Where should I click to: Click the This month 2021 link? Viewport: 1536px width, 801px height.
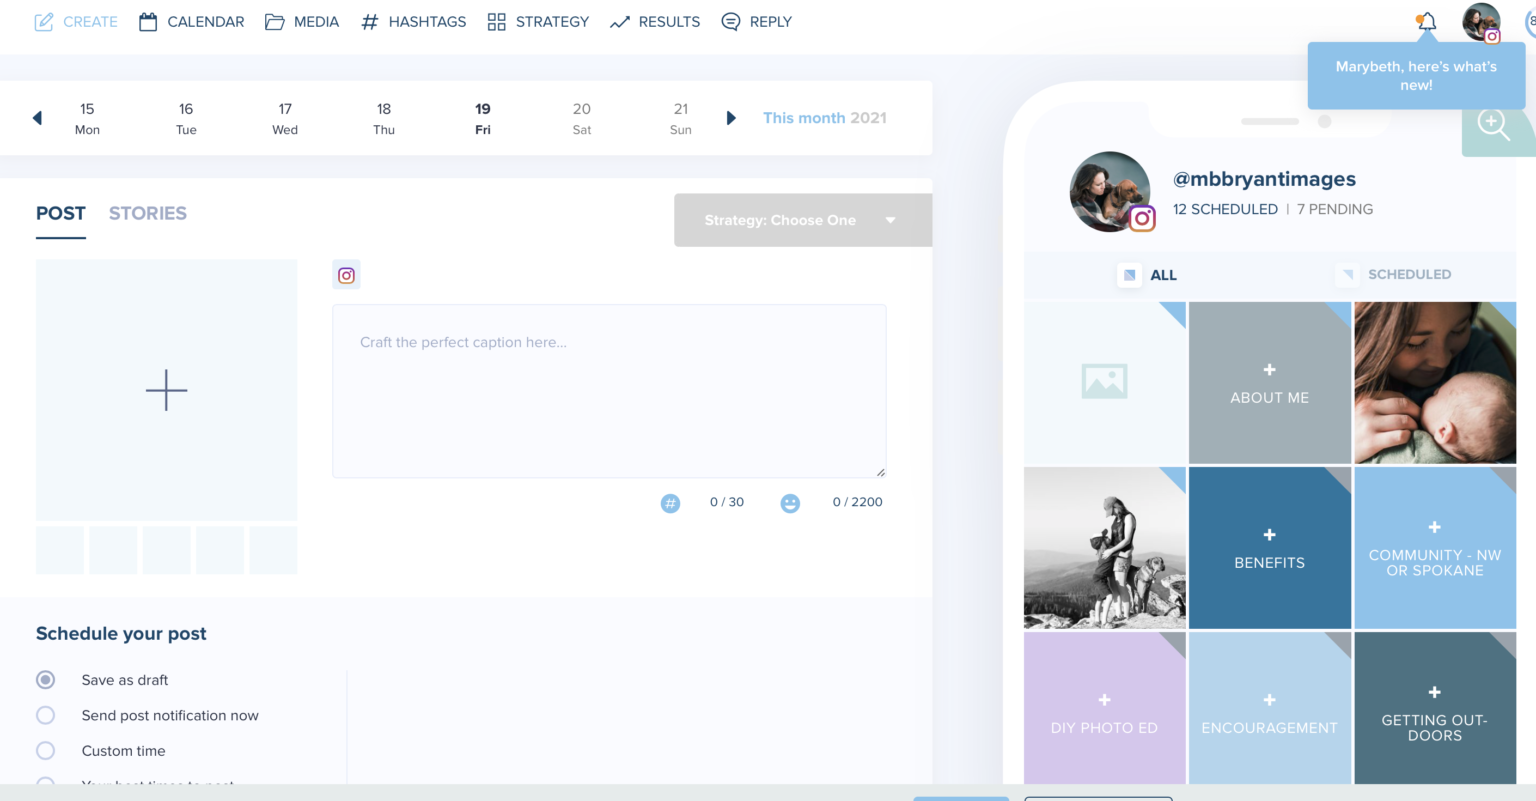click(x=824, y=118)
